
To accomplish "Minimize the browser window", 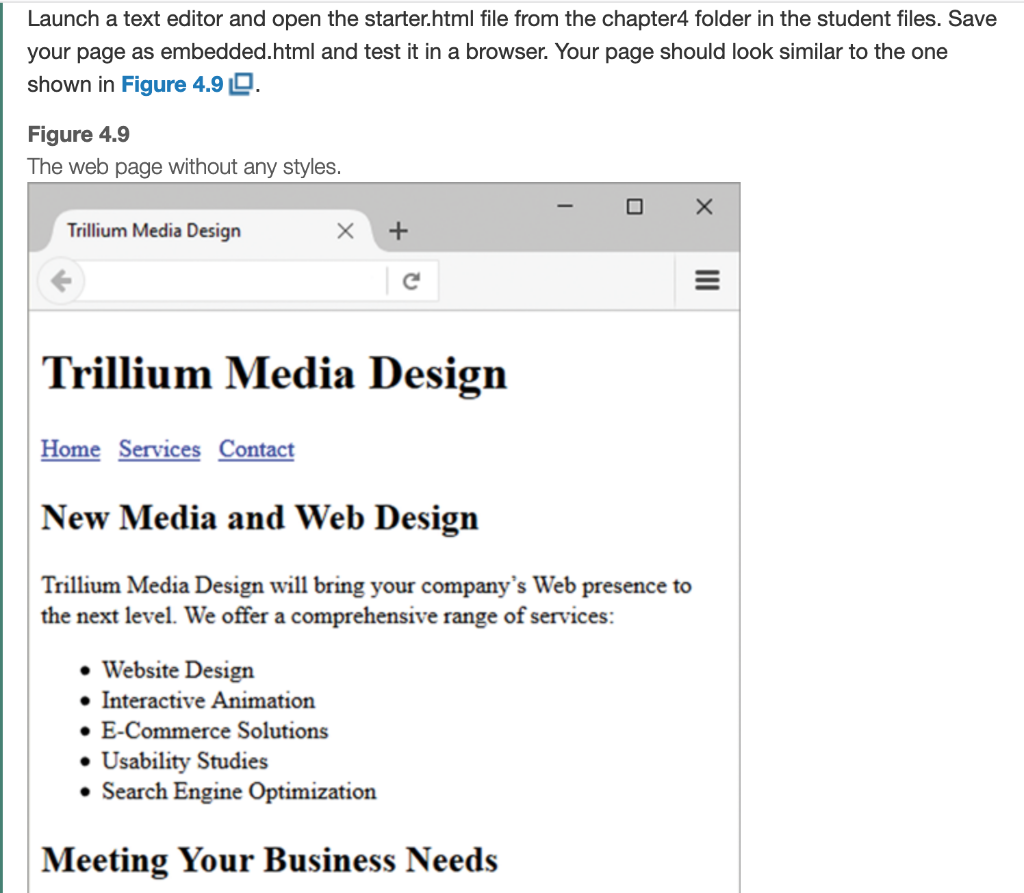I will click(564, 206).
